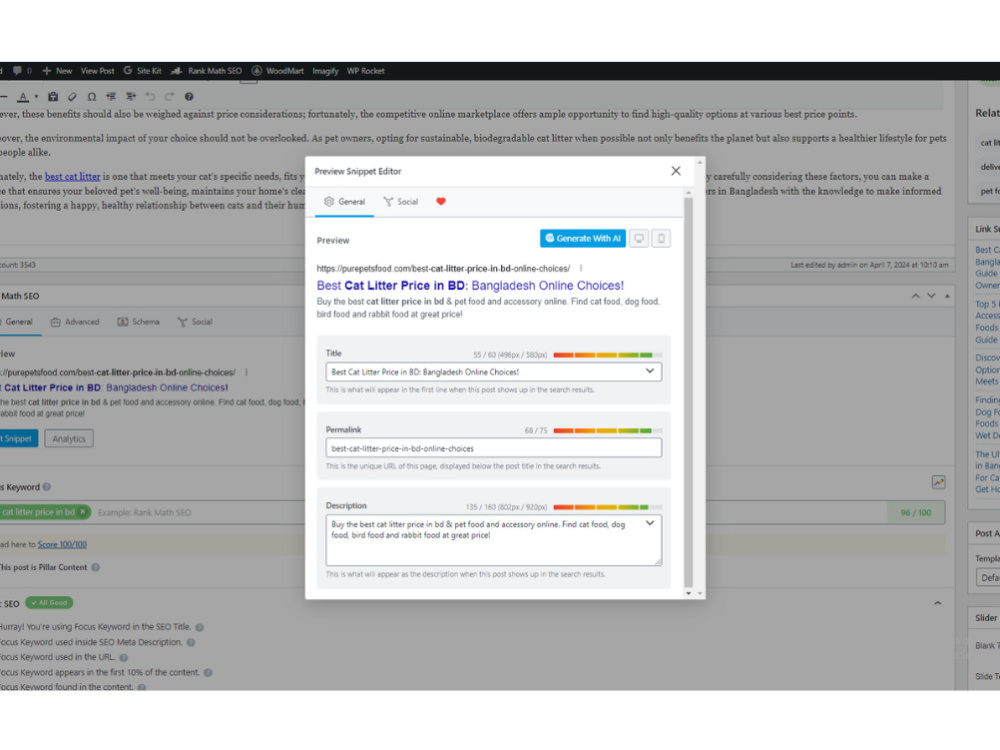Open WoodMart admin bar menu
This screenshot has width=1000, height=750.
coord(277,71)
